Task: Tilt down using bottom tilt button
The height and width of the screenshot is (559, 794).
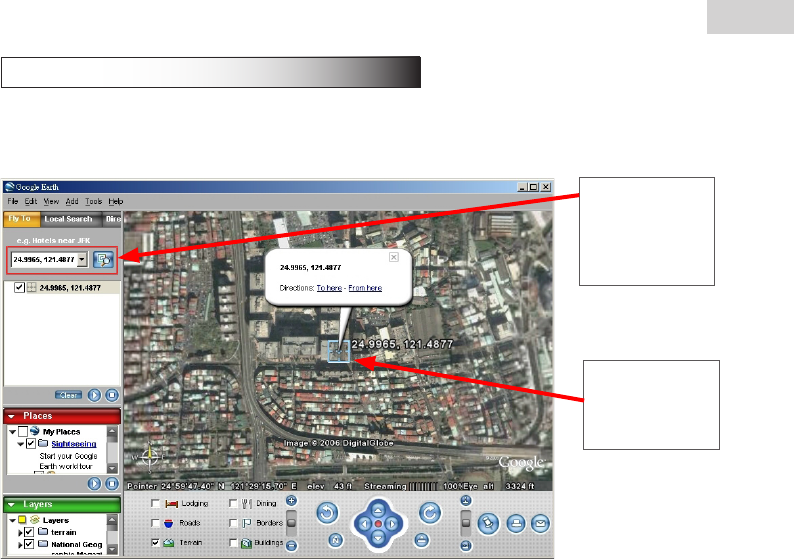Action: pyautogui.click(x=466, y=546)
